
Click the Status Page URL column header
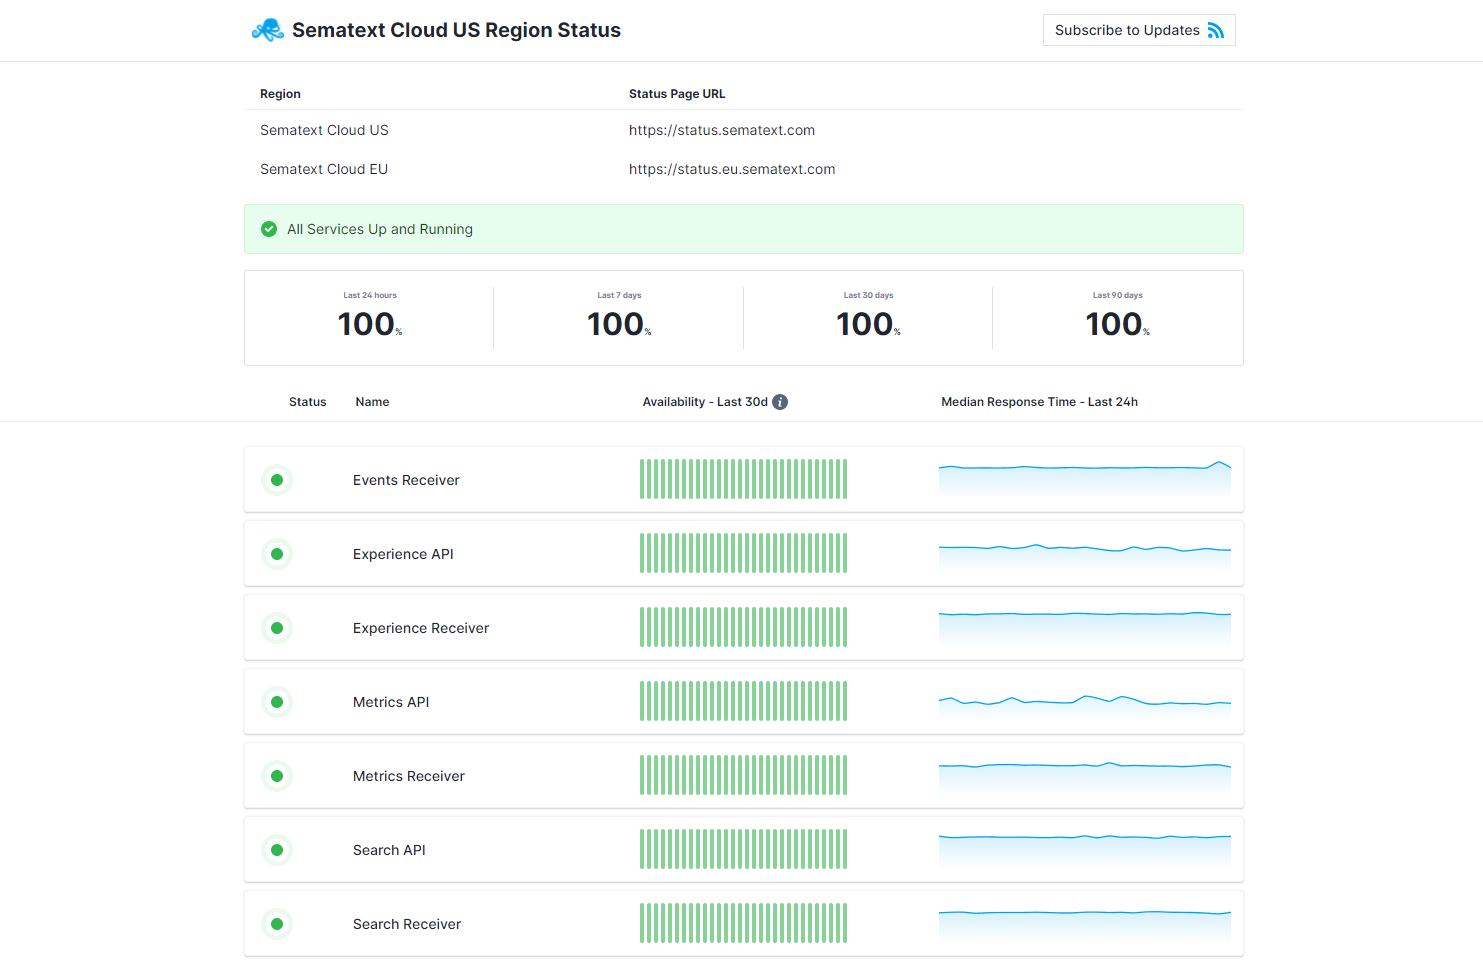(x=677, y=94)
